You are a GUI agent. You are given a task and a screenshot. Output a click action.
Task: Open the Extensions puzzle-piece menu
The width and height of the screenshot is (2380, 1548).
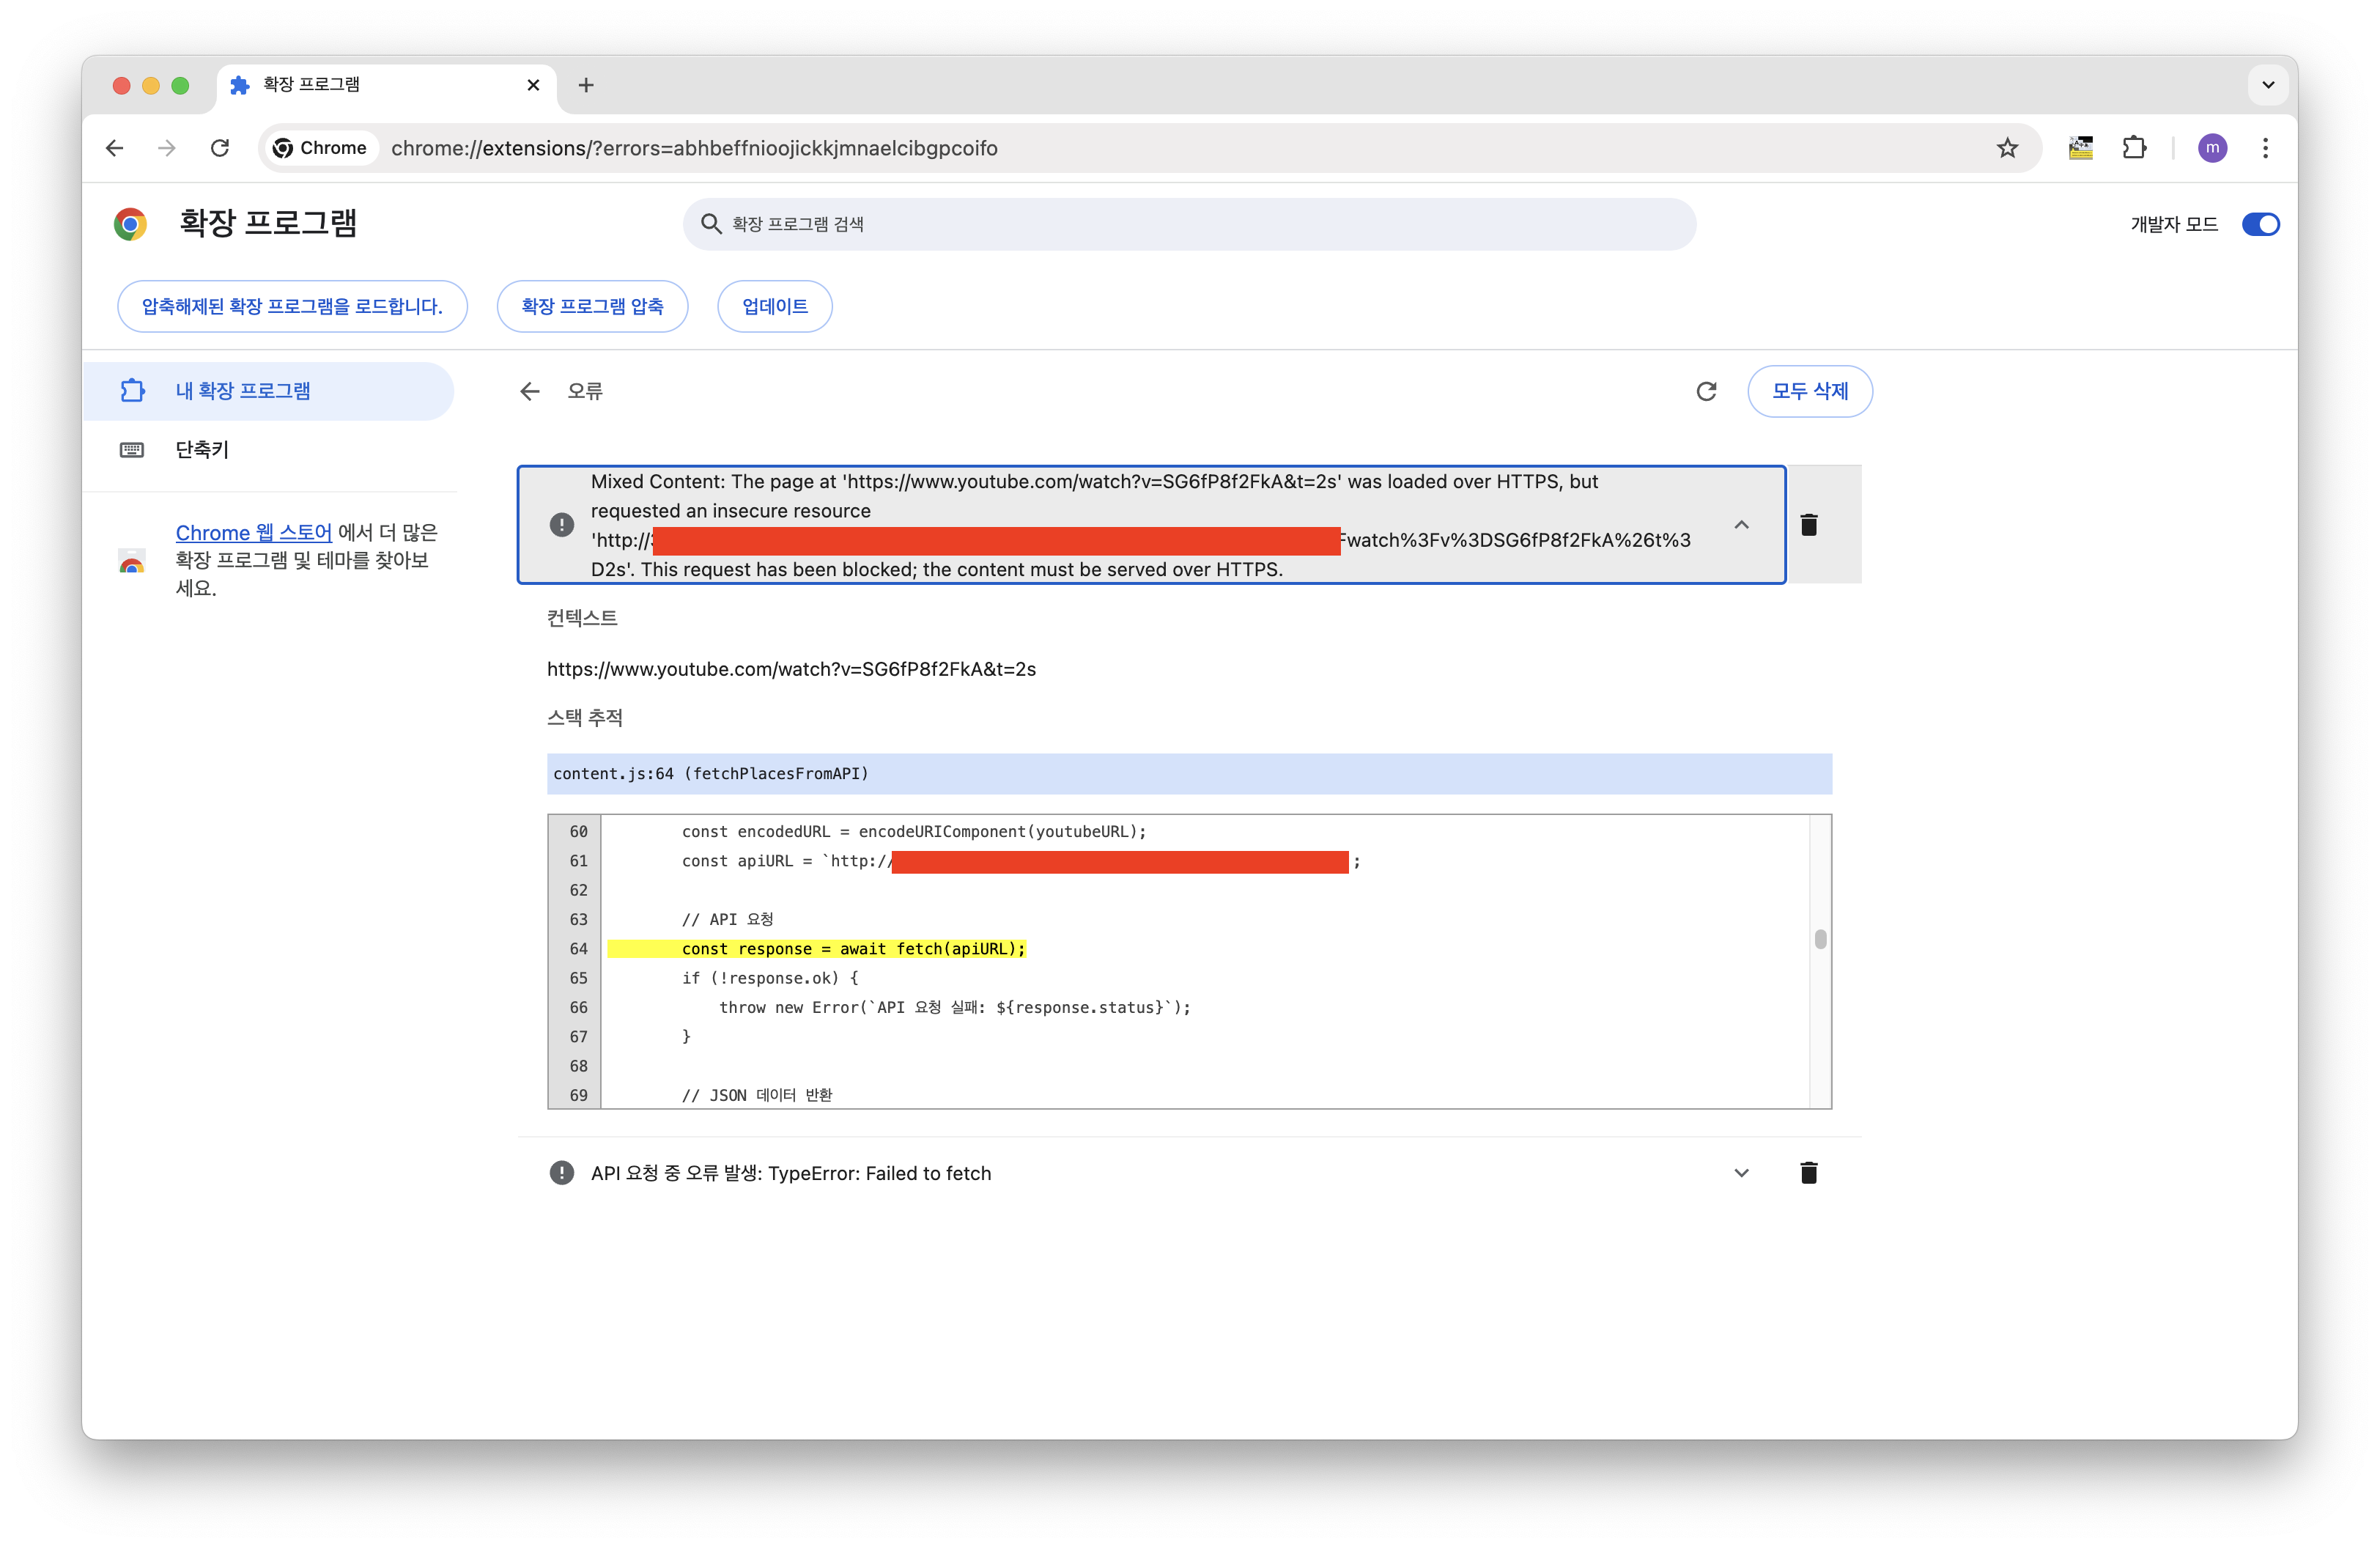pyautogui.click(x=2134, y=148)
